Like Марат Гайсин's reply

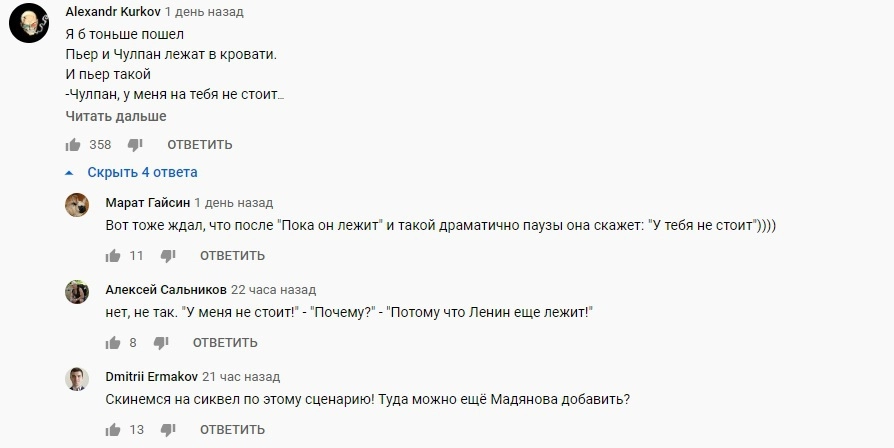pos(113,255)
